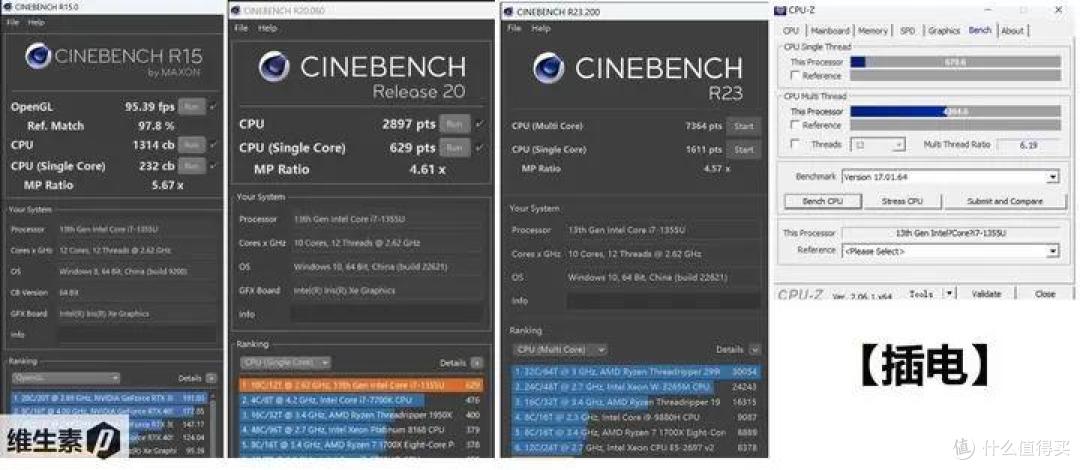Click the Bench CPU button
Screen dimensions: 1080x470
click(823, 201)
